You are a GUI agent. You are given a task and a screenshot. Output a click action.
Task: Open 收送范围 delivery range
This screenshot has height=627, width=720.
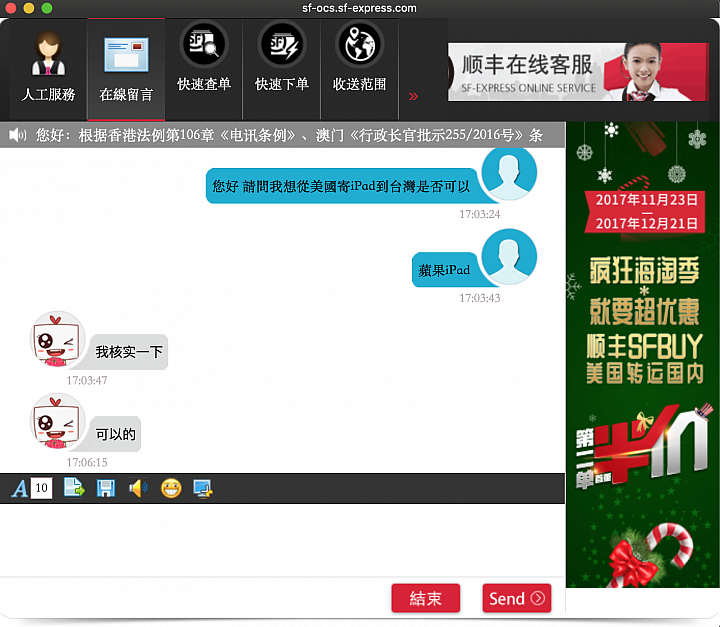(360, 69)
